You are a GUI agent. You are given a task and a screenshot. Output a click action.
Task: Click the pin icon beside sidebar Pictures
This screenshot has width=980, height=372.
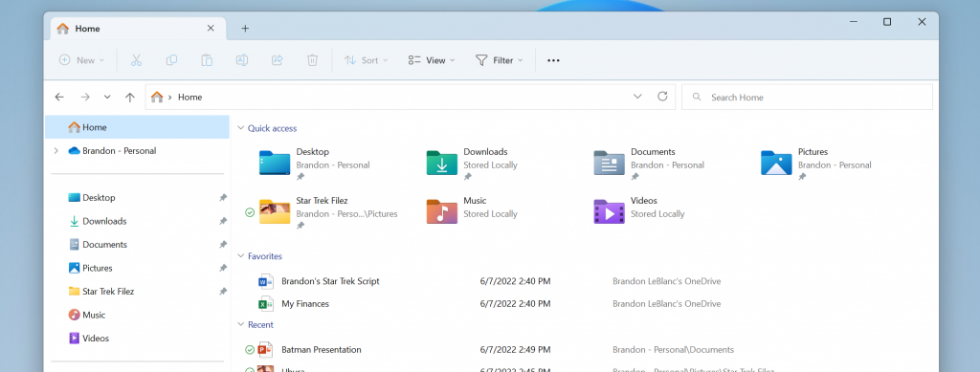(223, 268)
